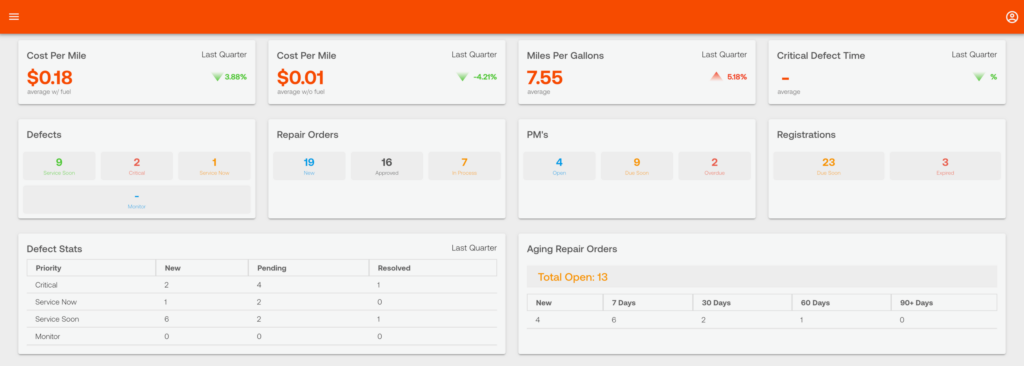
Task: Click New value 6 in Service Soon row
Action: [167, 319]
